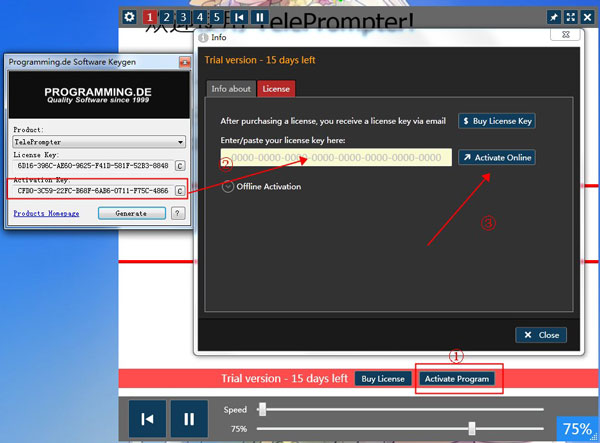The image size is (600, 443).
Task: Open the Product dropdown showing TelePrompter
Action: click(x=98, y=142)
